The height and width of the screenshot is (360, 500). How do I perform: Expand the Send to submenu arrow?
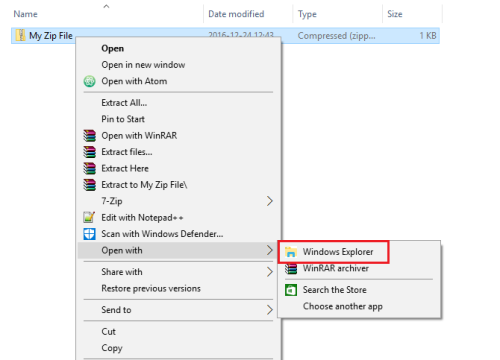click(x=270, y=310)
